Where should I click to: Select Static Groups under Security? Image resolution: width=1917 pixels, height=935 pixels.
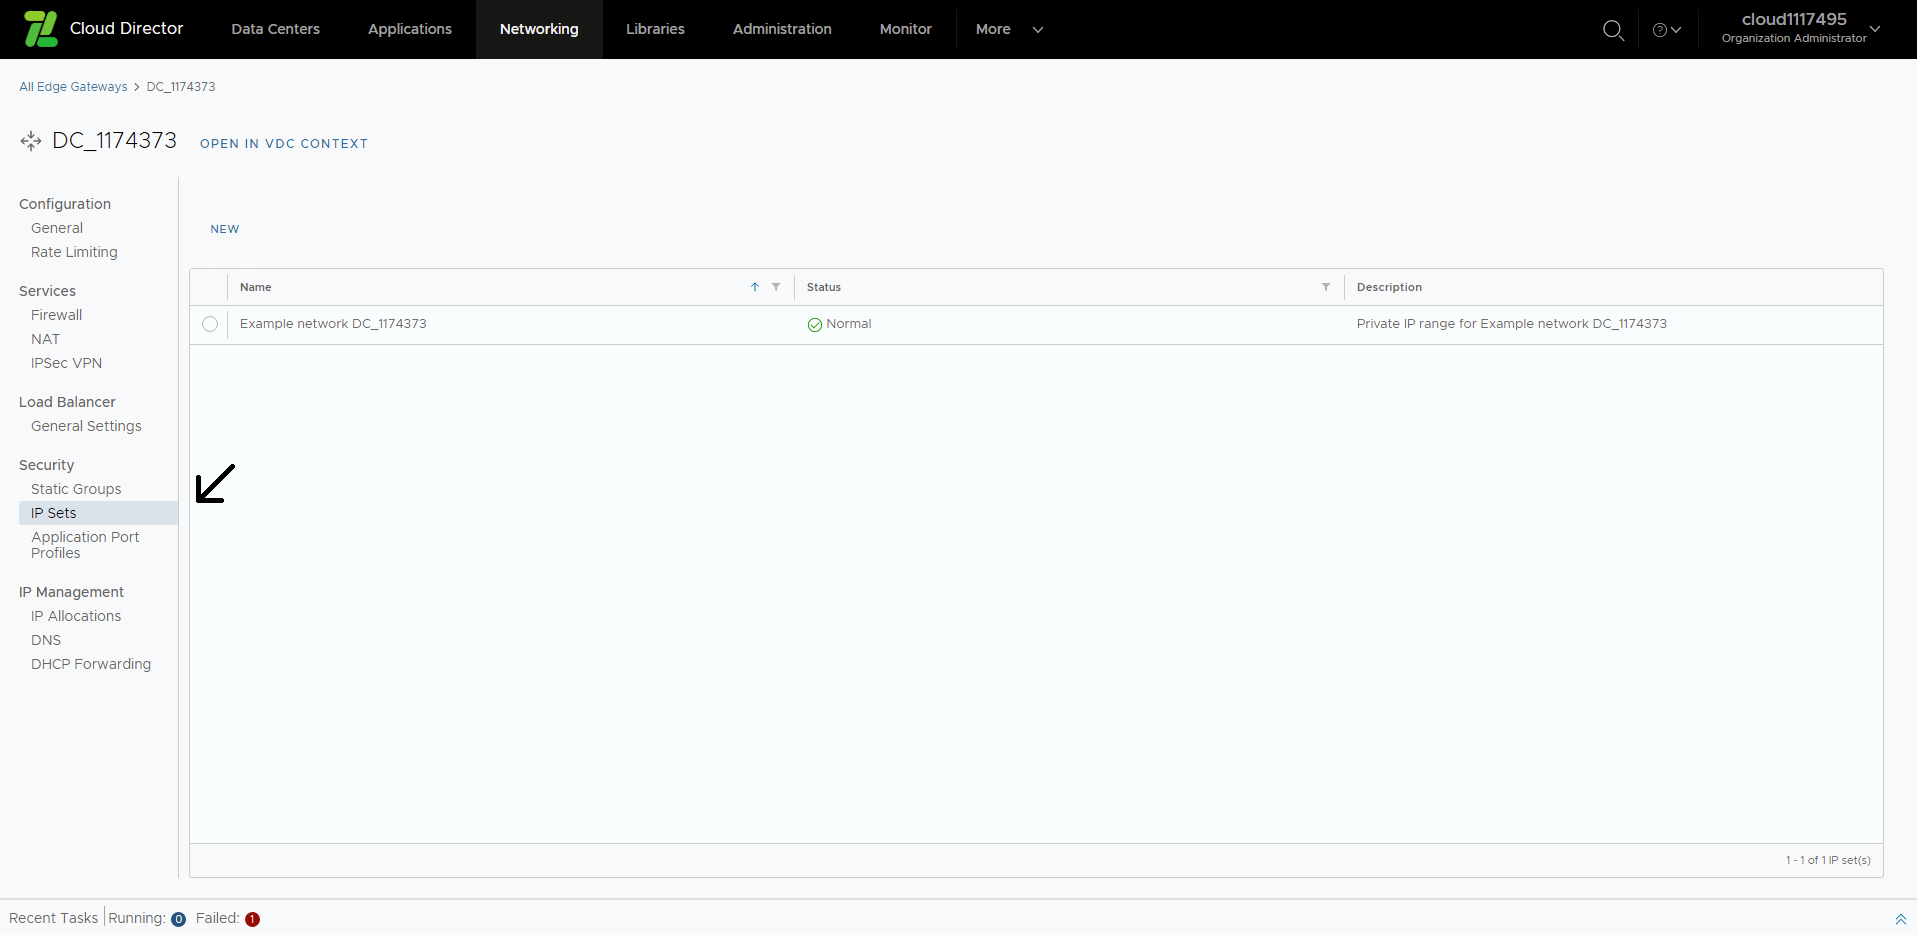click(76, 489)
